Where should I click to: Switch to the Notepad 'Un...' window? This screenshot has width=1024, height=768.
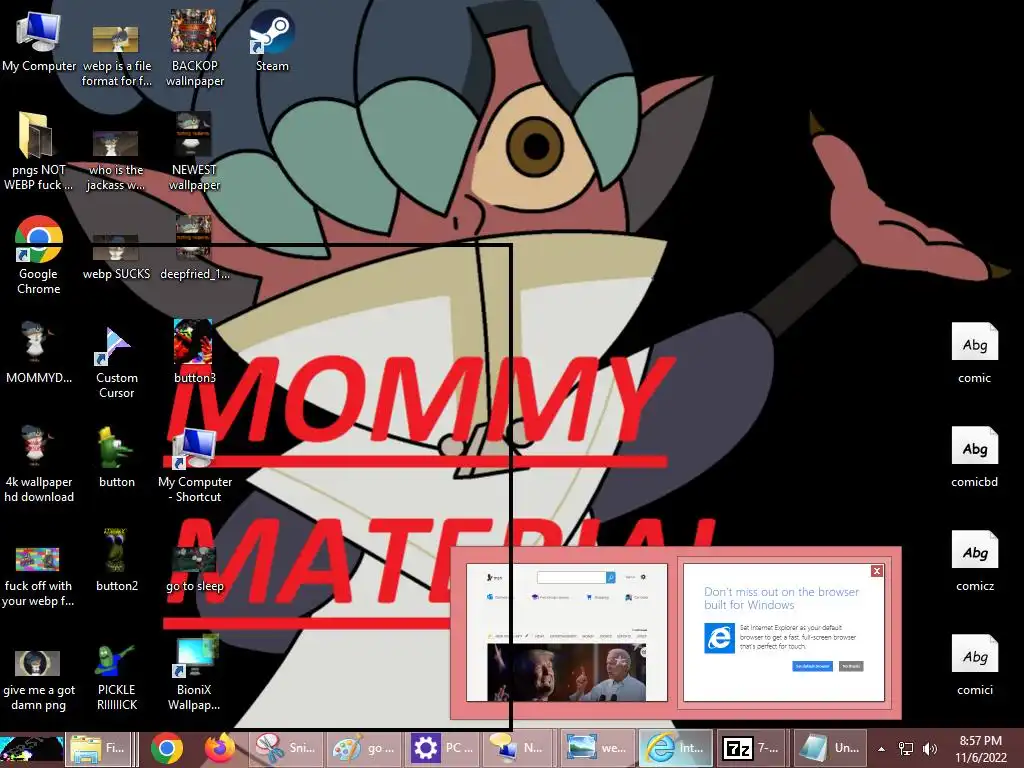(x=831, y=748)
